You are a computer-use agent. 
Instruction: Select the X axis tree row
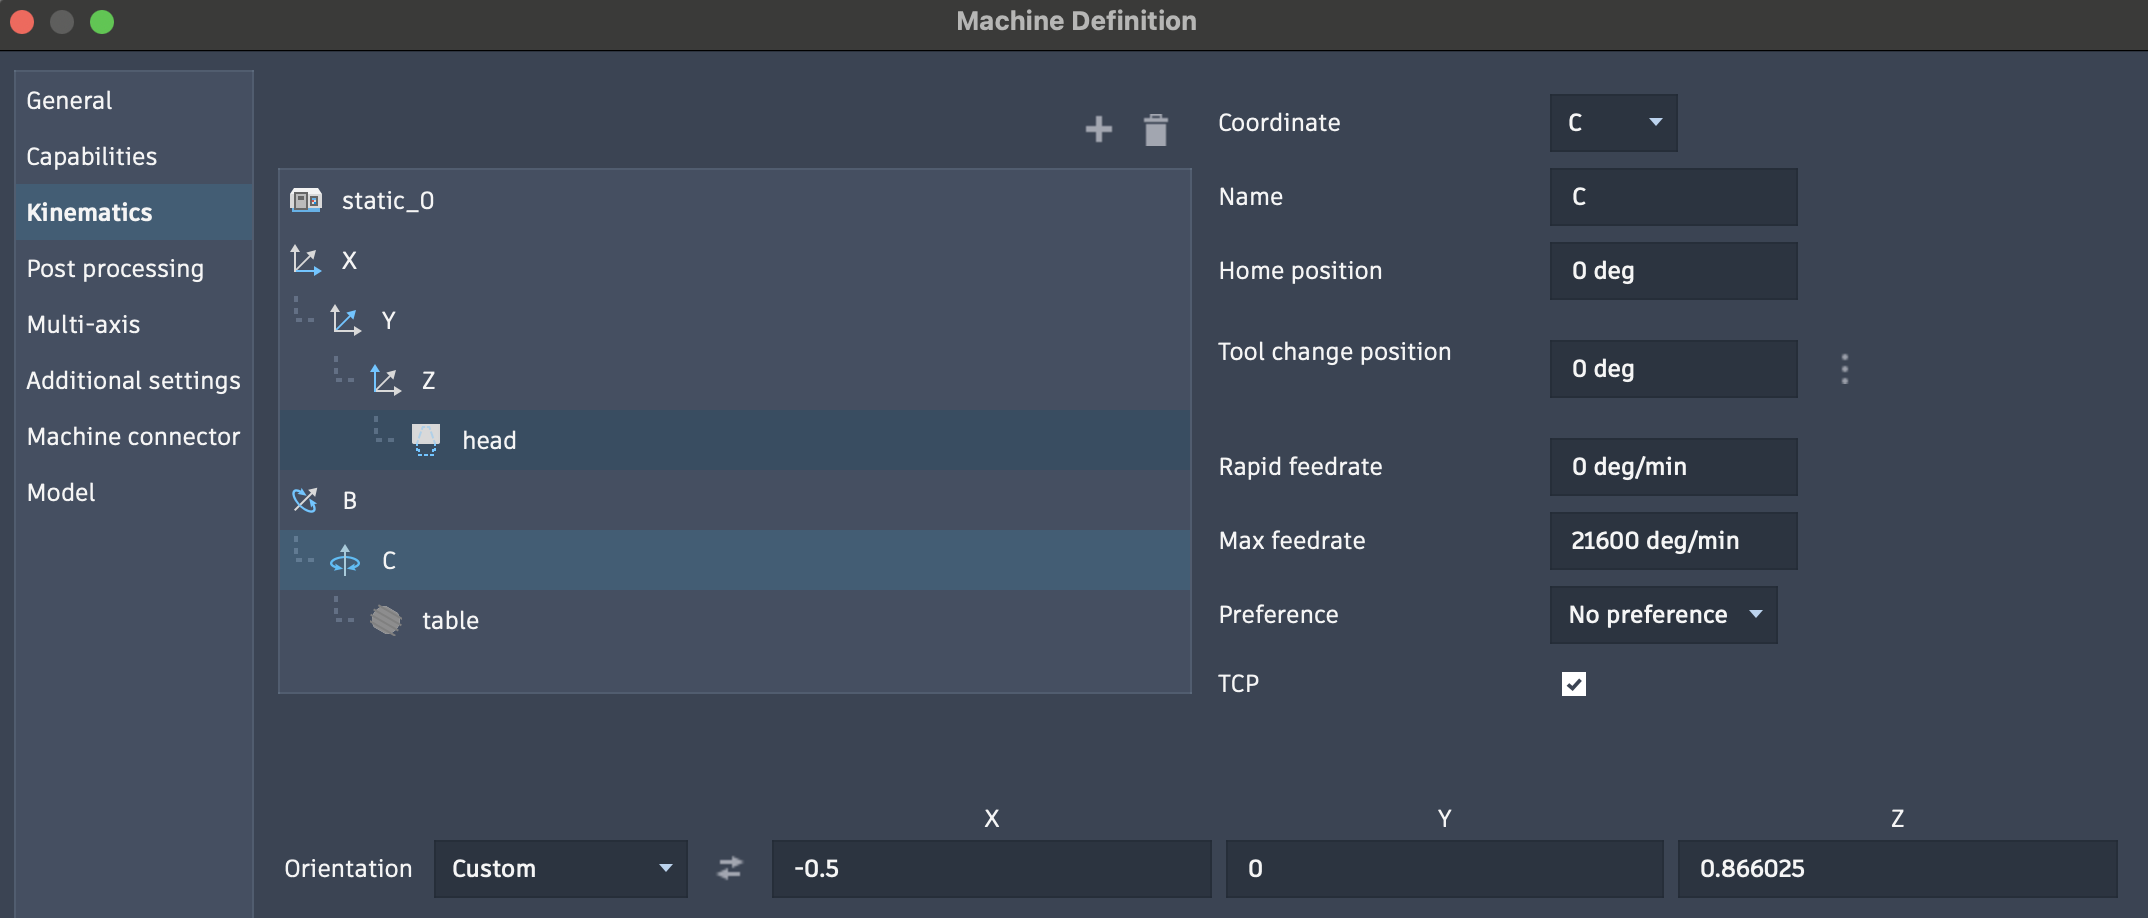point(735,260)
